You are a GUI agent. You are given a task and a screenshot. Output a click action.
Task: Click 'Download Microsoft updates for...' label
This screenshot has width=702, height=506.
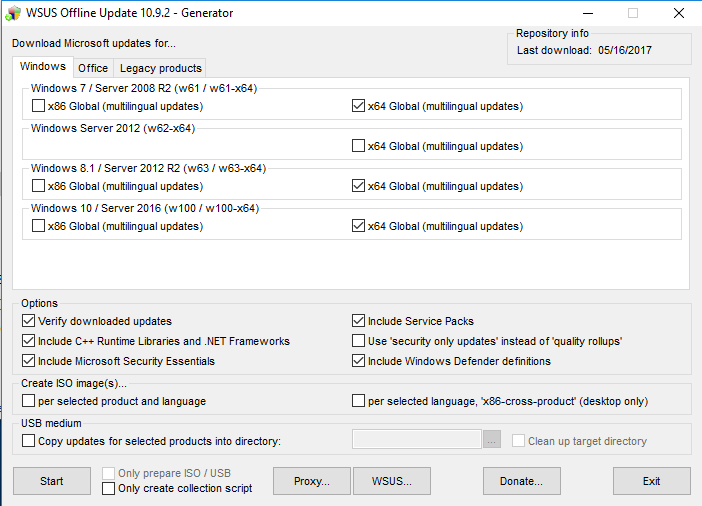94,43
